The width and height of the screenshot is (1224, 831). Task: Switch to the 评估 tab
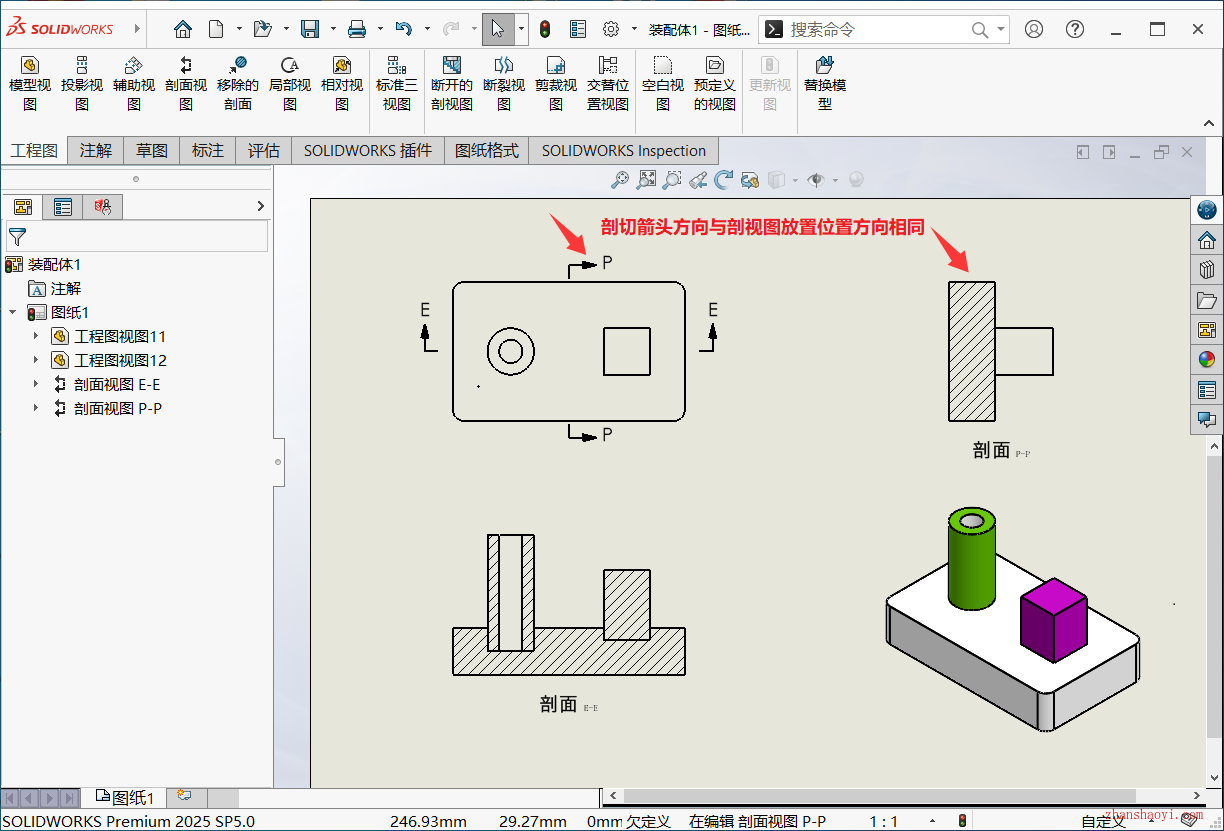coord(264,151)
